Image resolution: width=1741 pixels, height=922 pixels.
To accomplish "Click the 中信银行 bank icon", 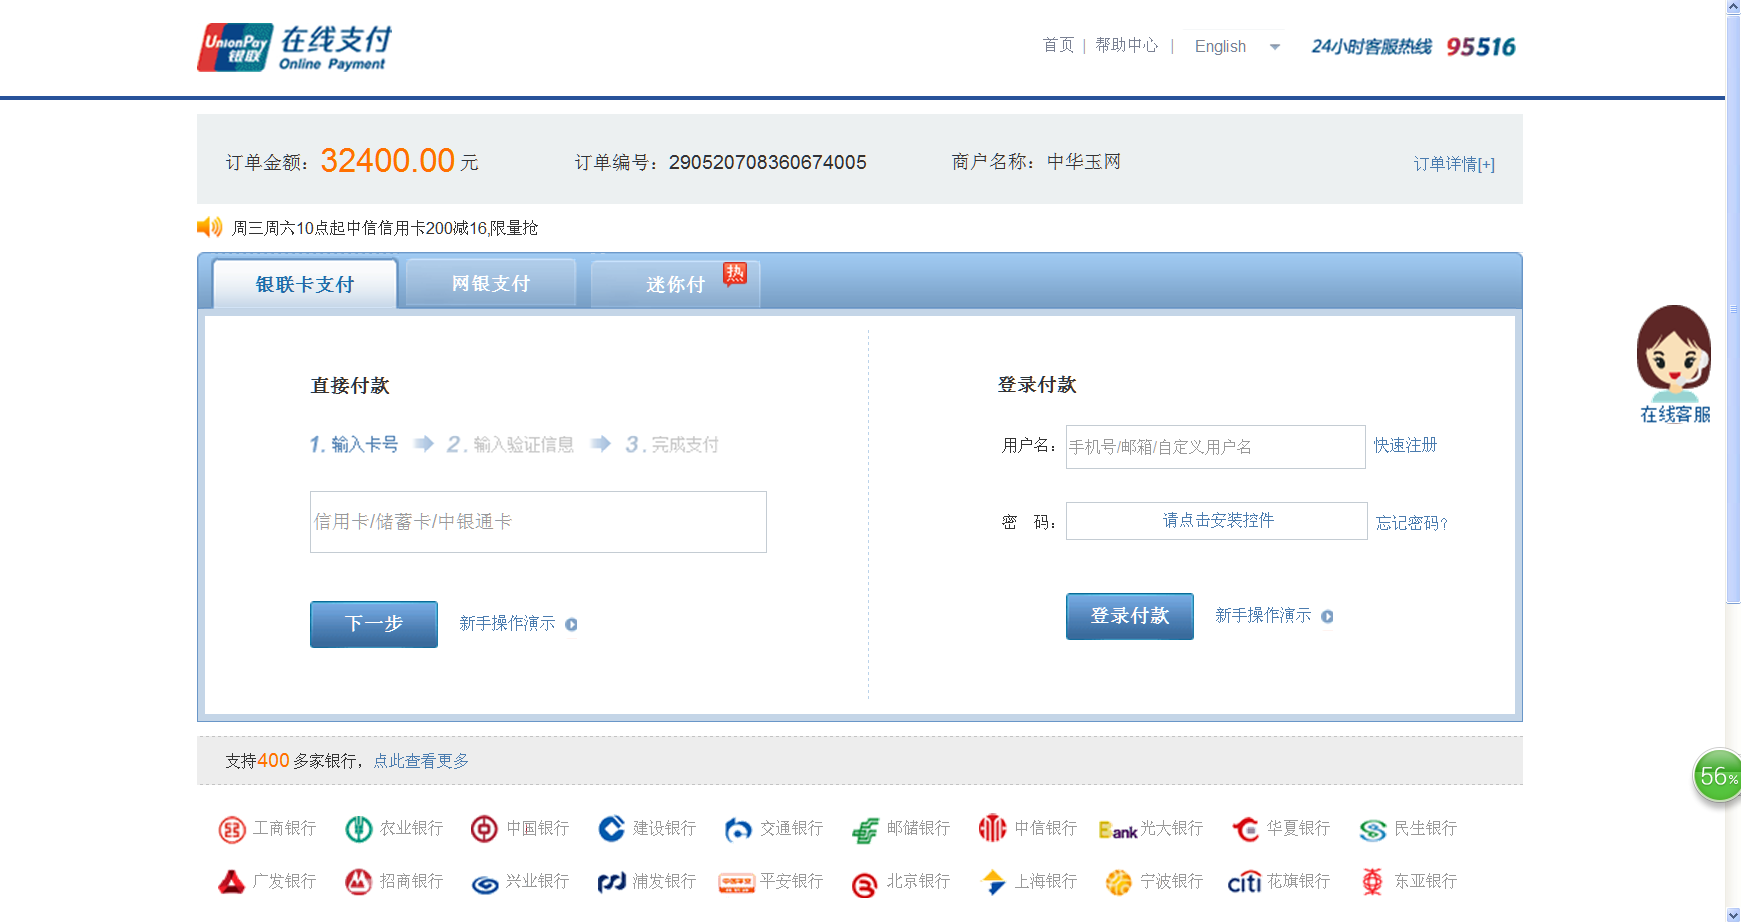I will 992,828.
